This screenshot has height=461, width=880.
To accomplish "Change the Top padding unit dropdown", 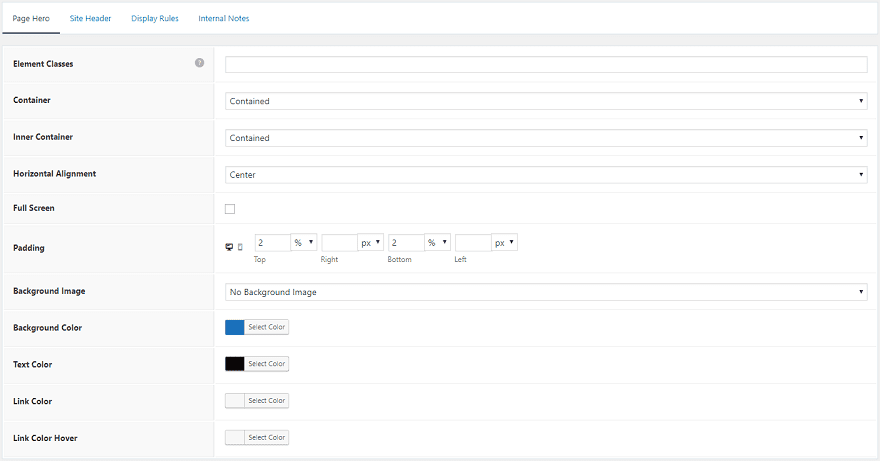I will coord(304,243).
